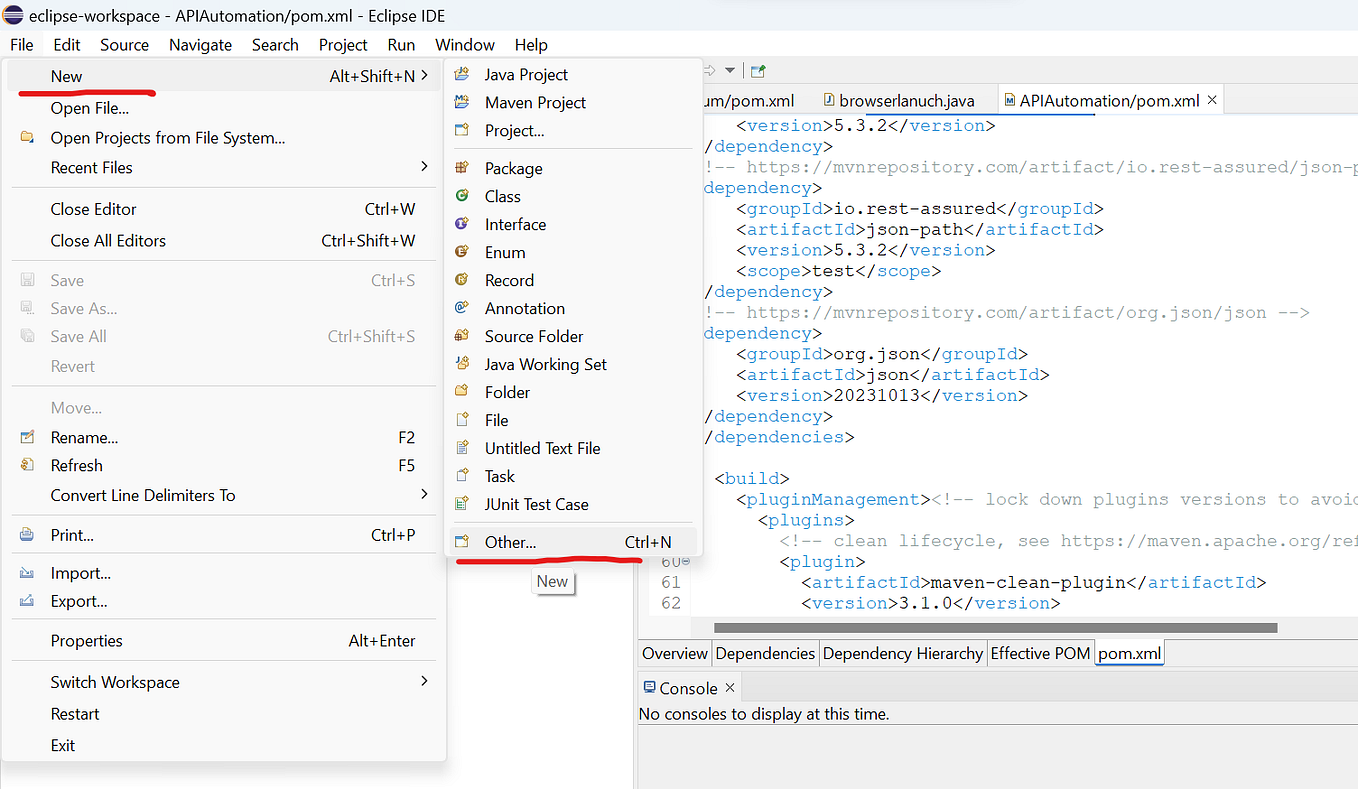Viewport: 1358px width, 789px height.
Task: Open the Navigate menu
Action: click(x=200, y=45)
